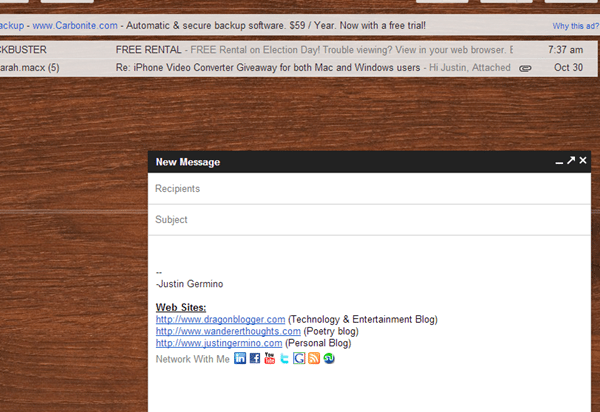Click the Recipients field
Viewport: 600px width, 412px height.
pyautogui.click(x=369, y=189)
